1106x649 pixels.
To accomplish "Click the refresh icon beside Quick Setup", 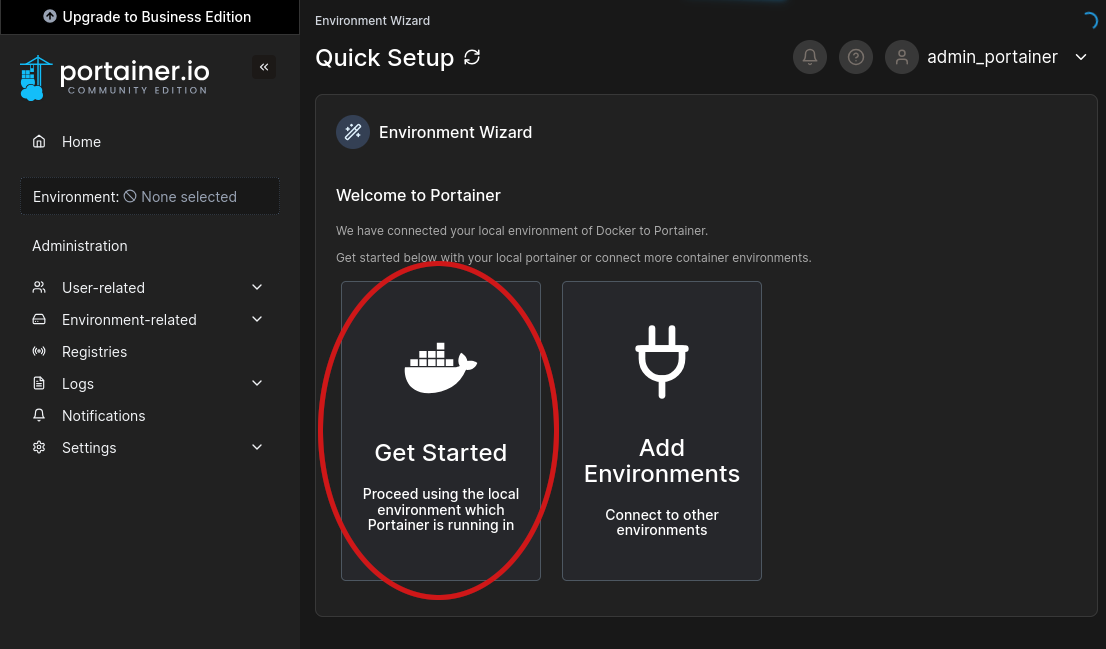I will tap(472, 58).
